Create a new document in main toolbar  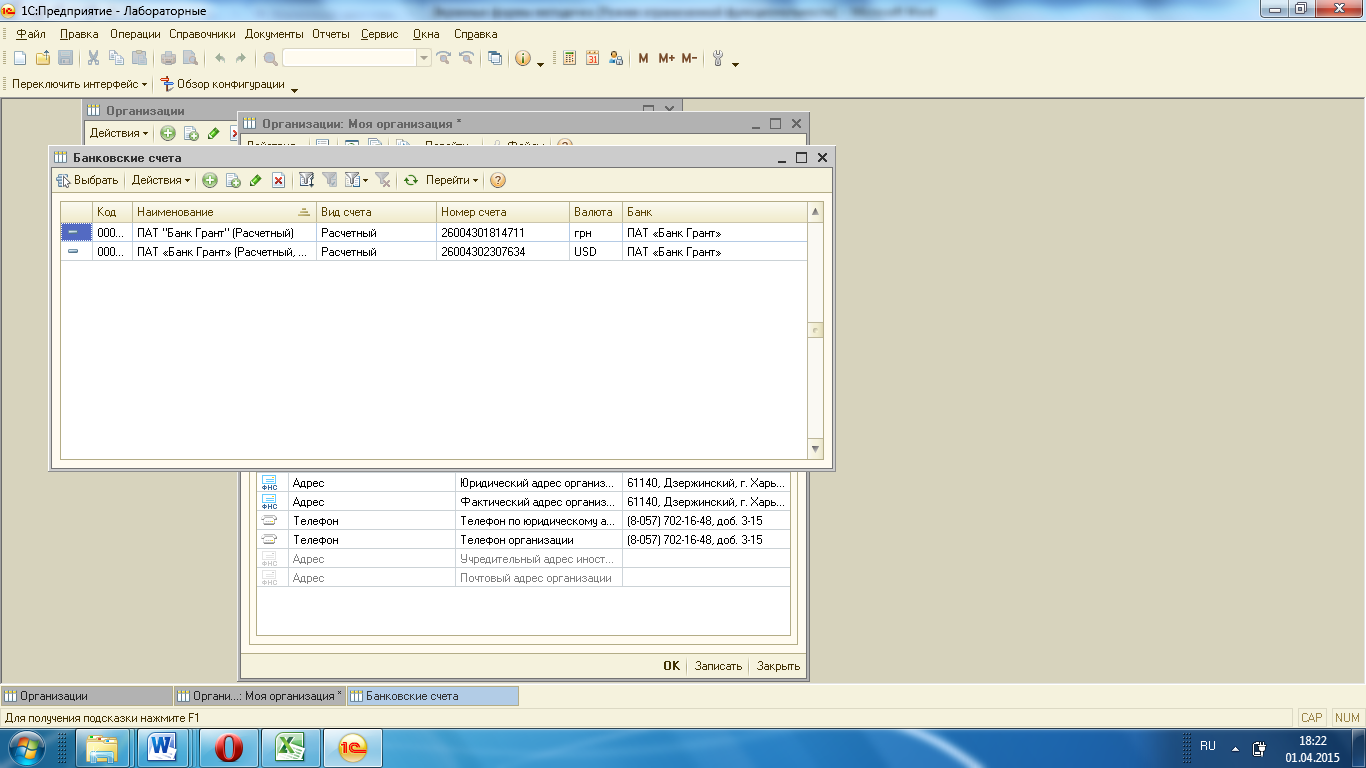click(x=20, y=58)
